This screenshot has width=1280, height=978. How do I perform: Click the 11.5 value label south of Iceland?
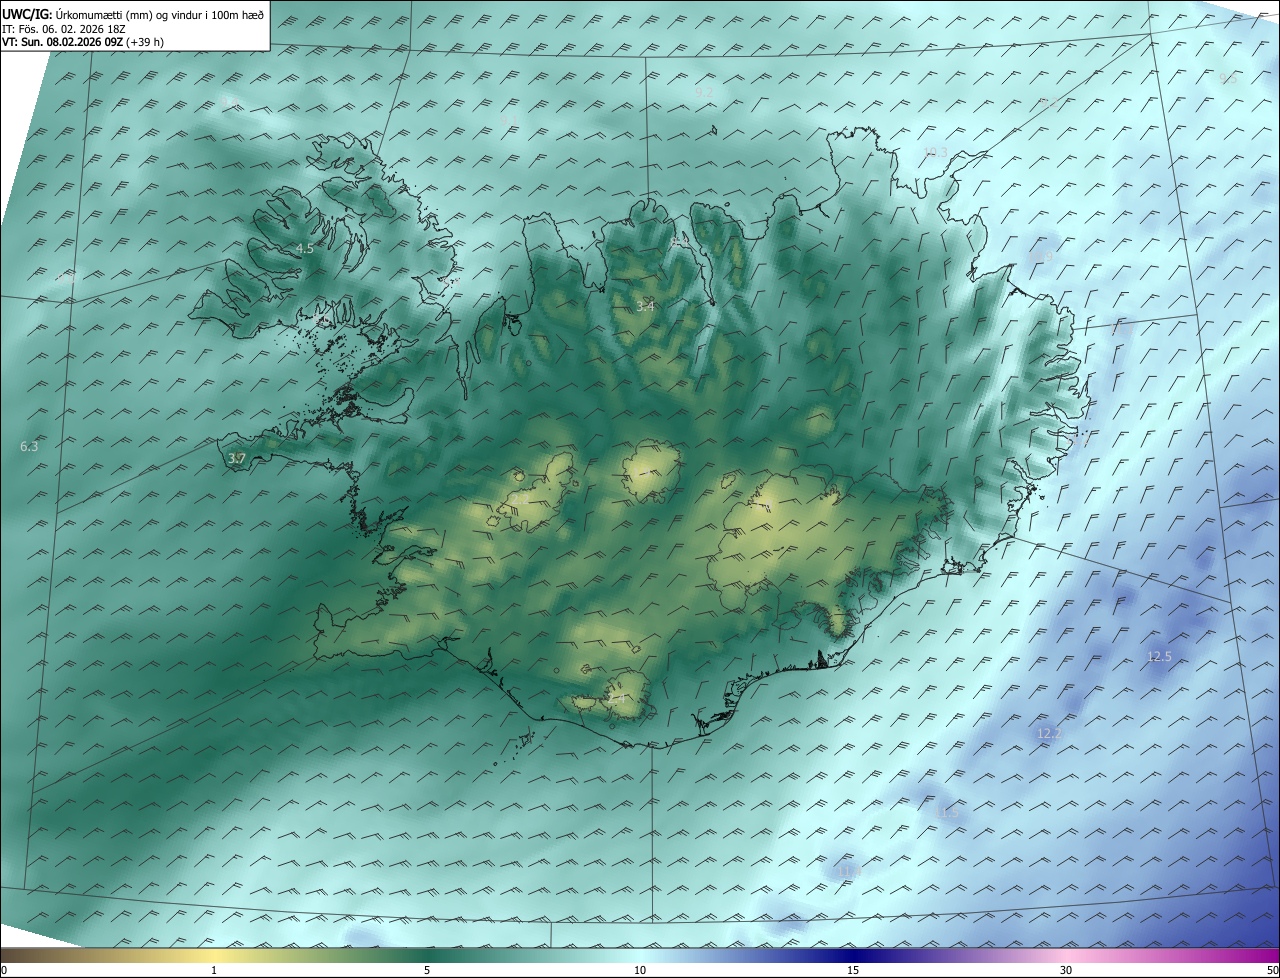(x=947, y=813)
